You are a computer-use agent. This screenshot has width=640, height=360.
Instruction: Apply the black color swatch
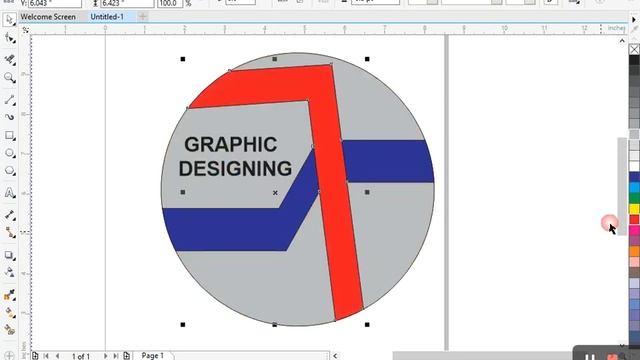tap(634, 60)
